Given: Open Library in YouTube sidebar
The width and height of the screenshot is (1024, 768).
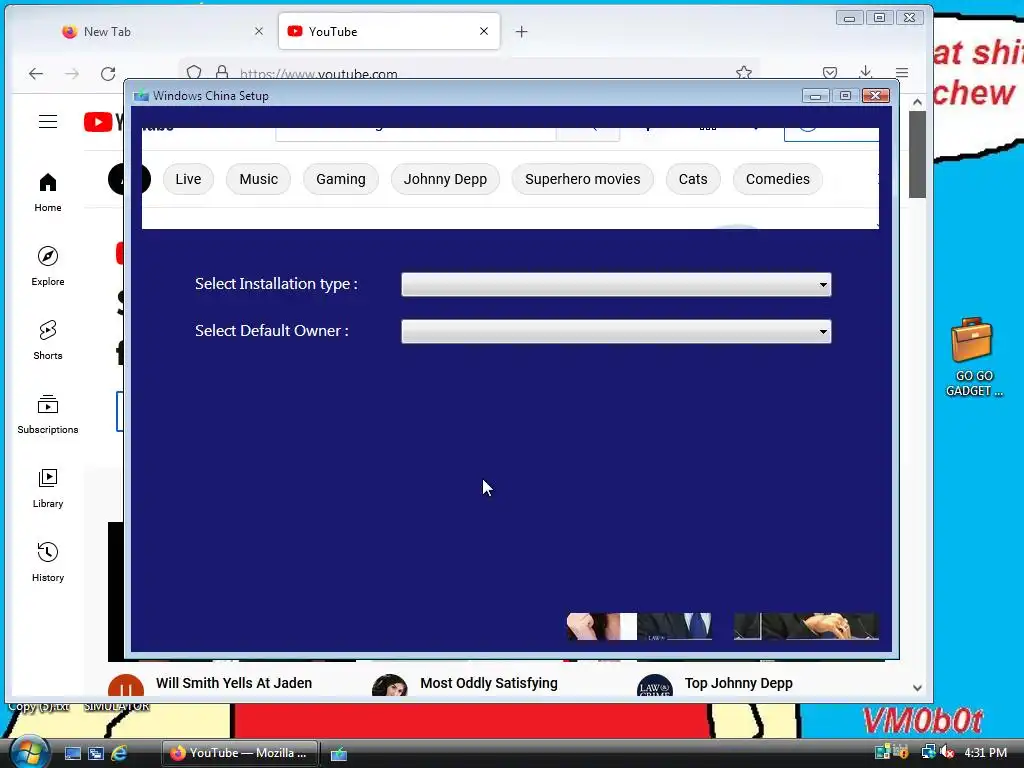Looking at the screenshot, I should click(x=48, y=488).
